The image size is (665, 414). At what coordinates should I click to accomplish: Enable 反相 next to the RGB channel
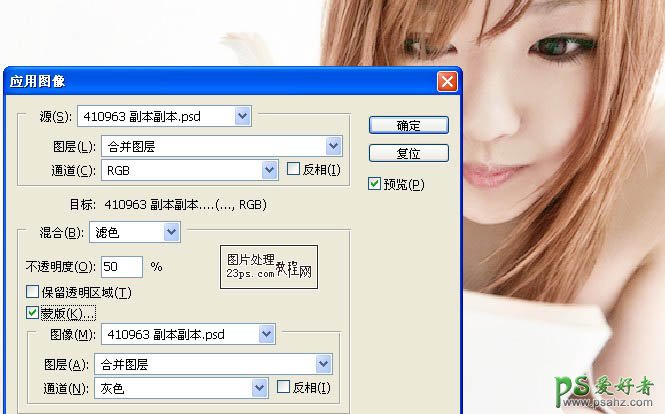click(294, 170)
